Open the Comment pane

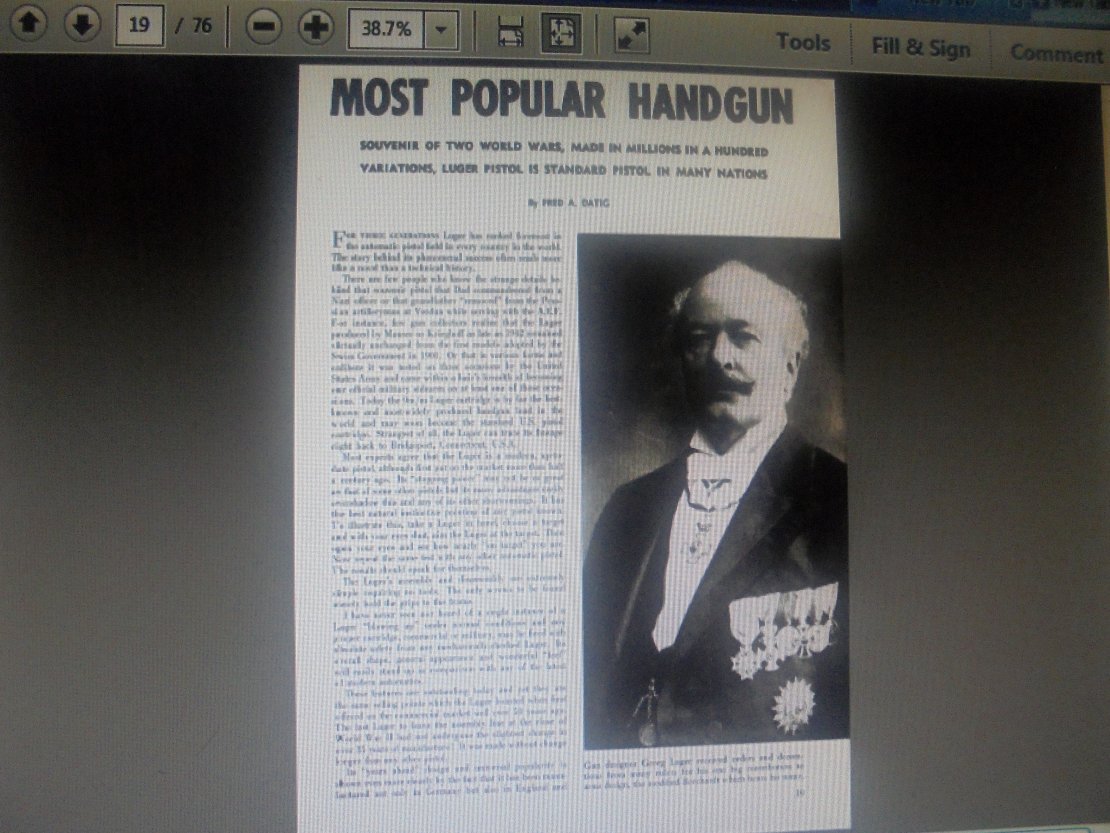pyautogui.click(x=1056, y=53)
